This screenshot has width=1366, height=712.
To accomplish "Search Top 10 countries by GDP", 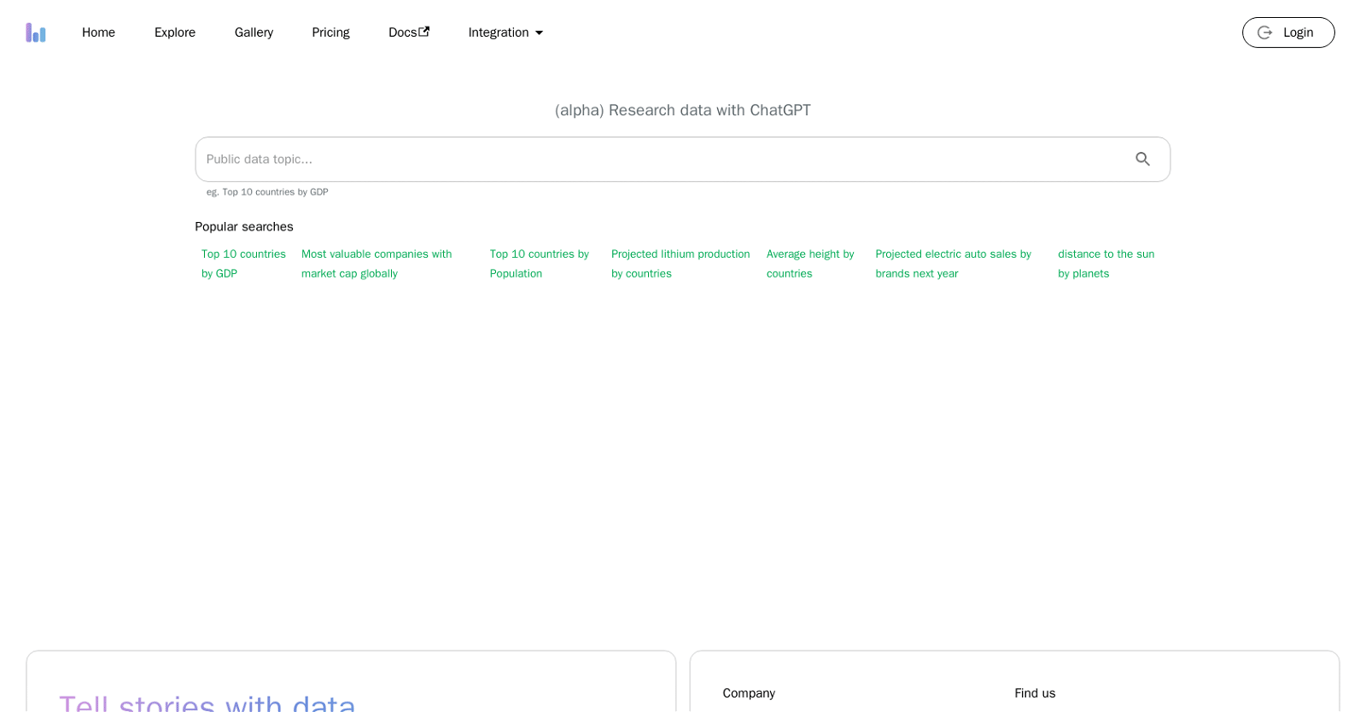I will (243, 263).
